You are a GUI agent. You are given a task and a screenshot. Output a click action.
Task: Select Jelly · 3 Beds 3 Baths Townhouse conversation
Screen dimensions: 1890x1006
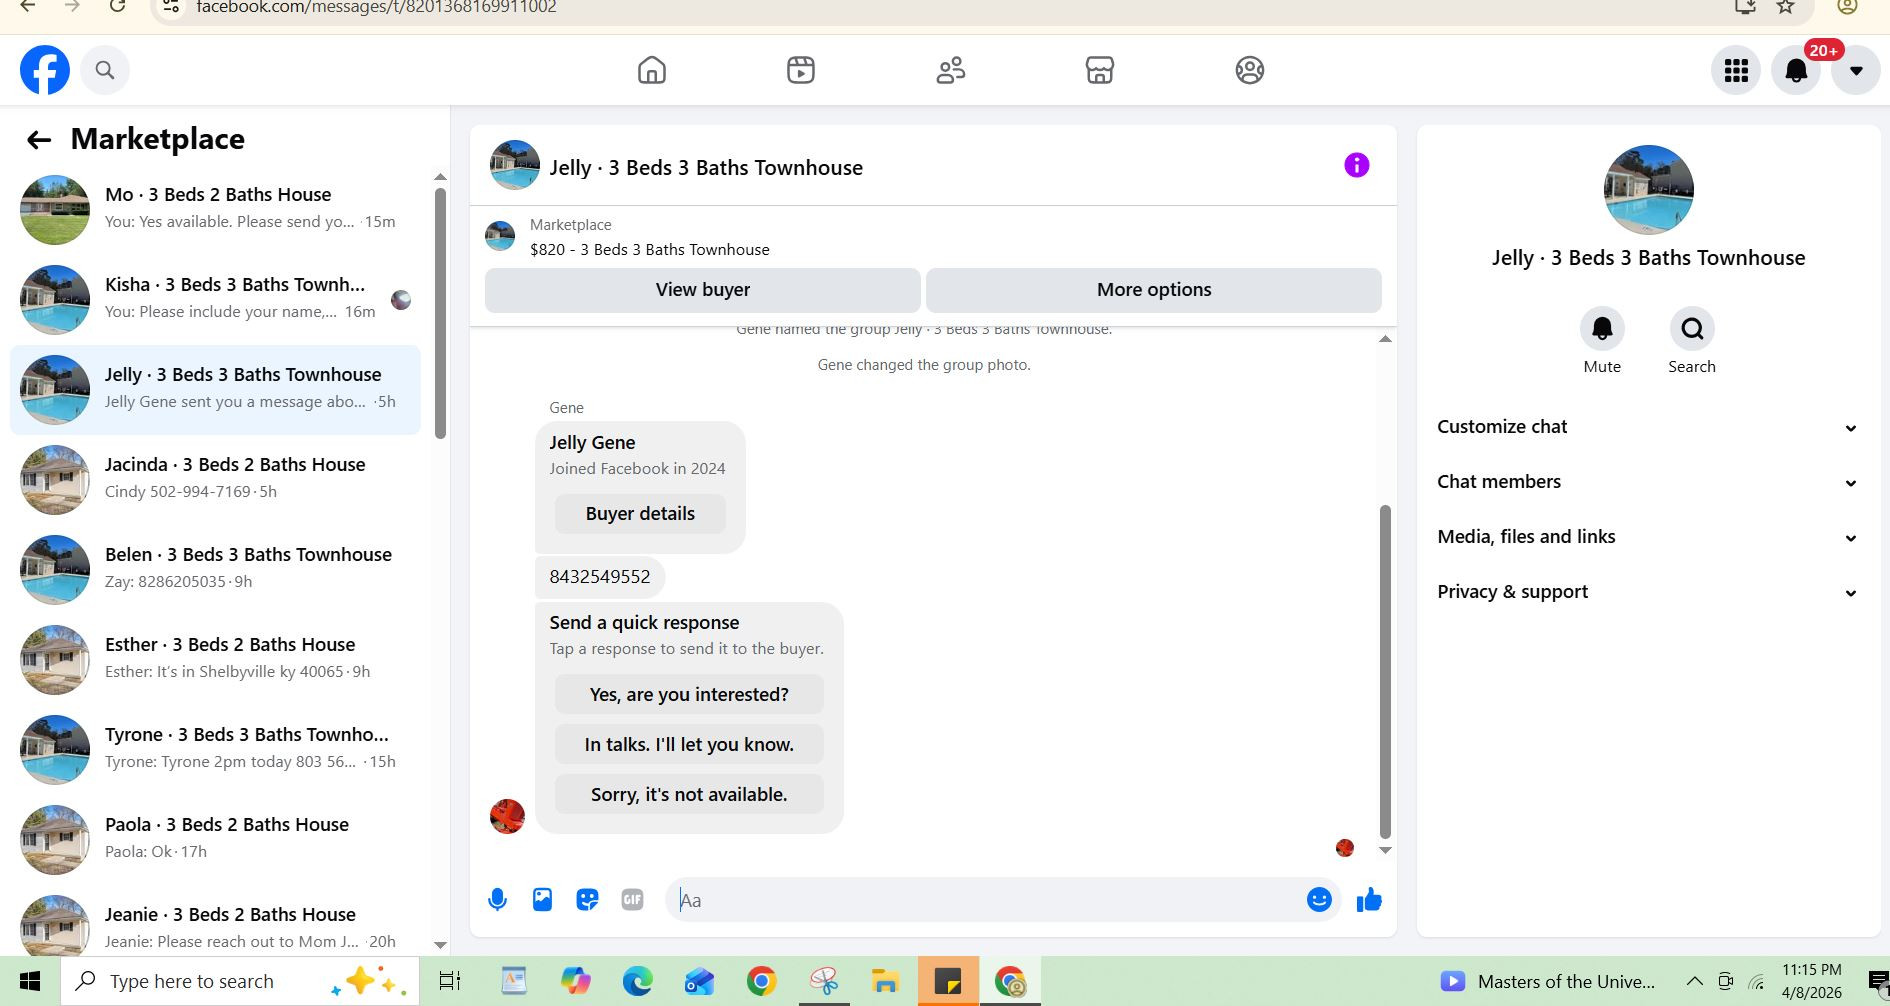point(215,390)
